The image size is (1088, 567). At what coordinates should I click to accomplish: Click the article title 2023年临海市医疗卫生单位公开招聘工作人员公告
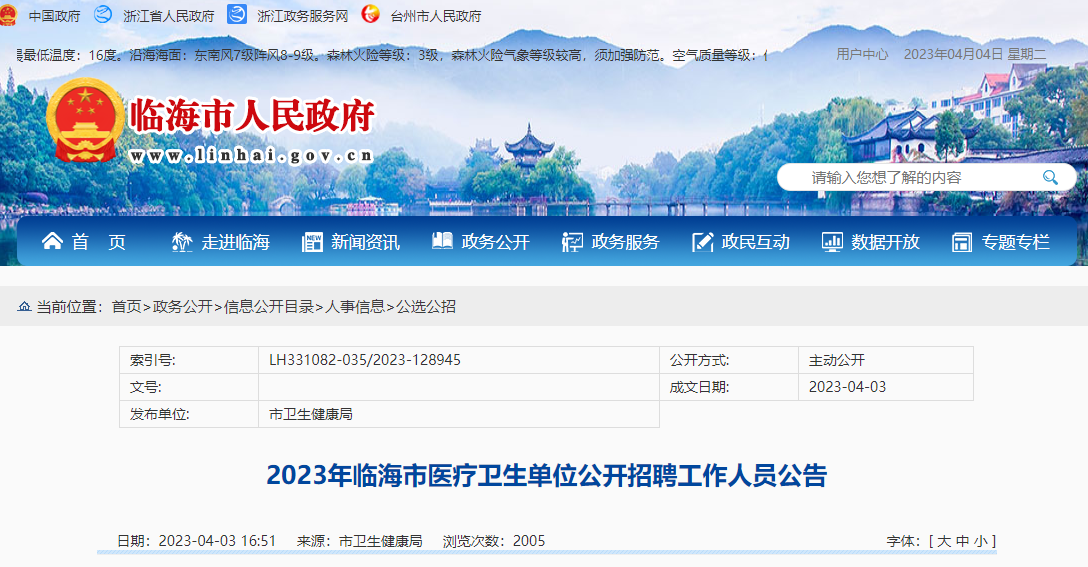tap(547, 476)
